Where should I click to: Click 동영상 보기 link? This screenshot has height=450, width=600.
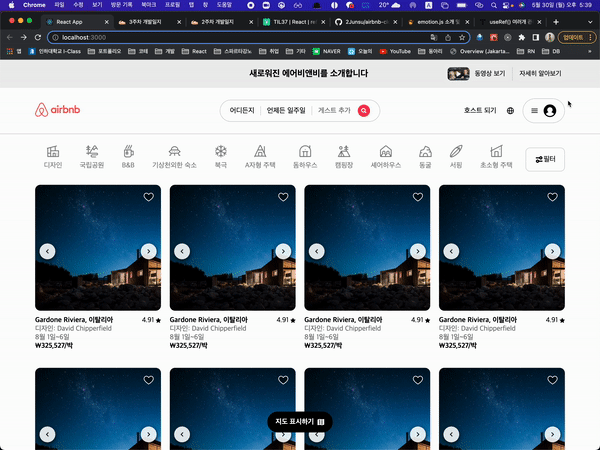(x=490, y=73)
